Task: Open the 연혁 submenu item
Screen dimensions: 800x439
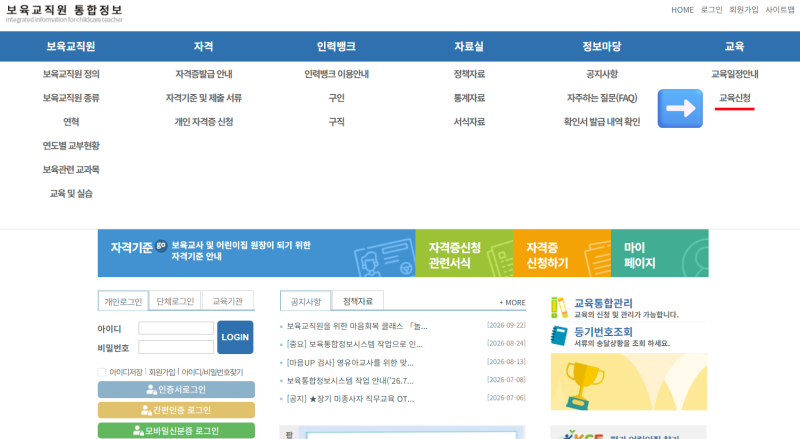Action: click(71, 121)
